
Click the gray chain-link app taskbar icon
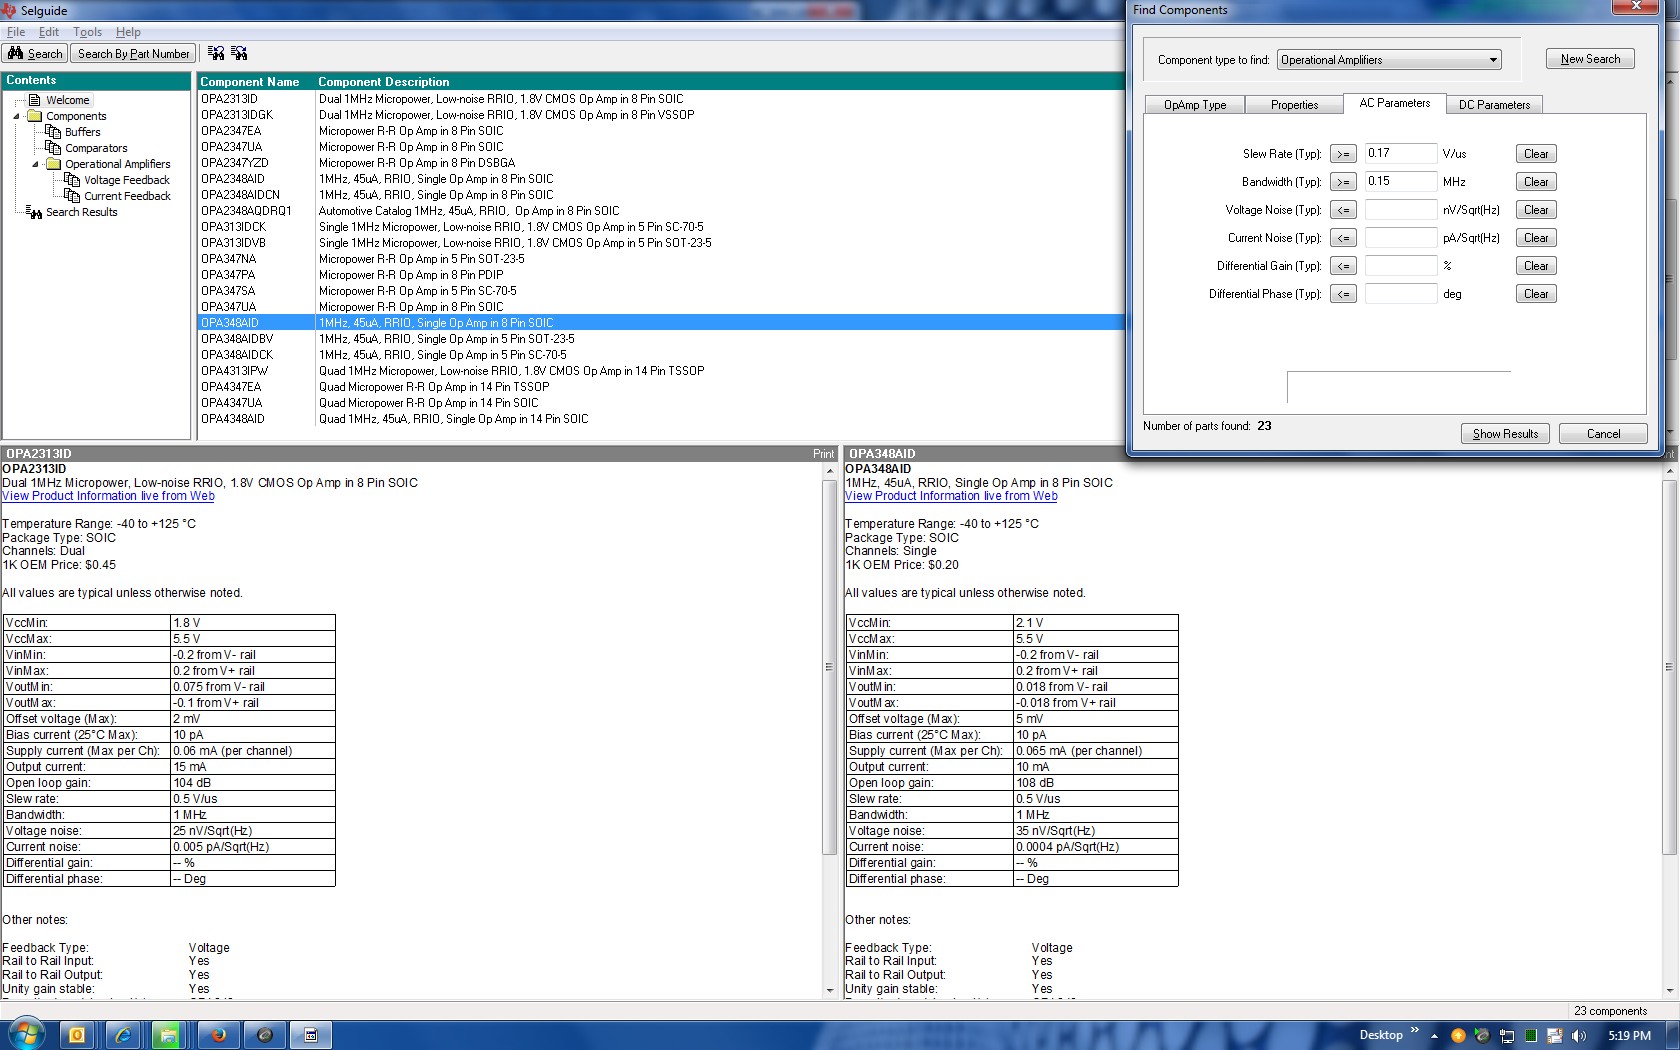[x=265, y=1035]
